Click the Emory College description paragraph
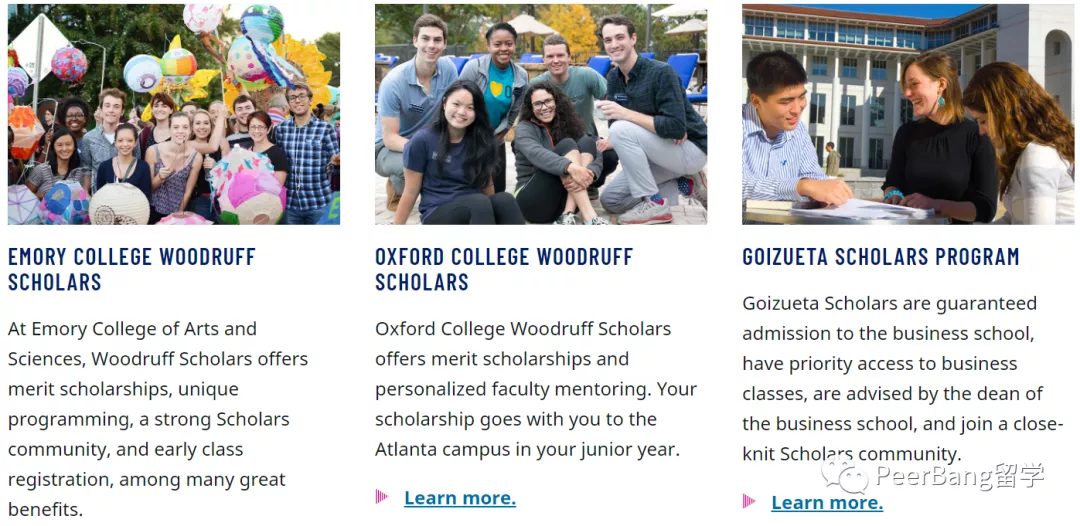This screenshot has width=1080, height=526. pos(160,418)
